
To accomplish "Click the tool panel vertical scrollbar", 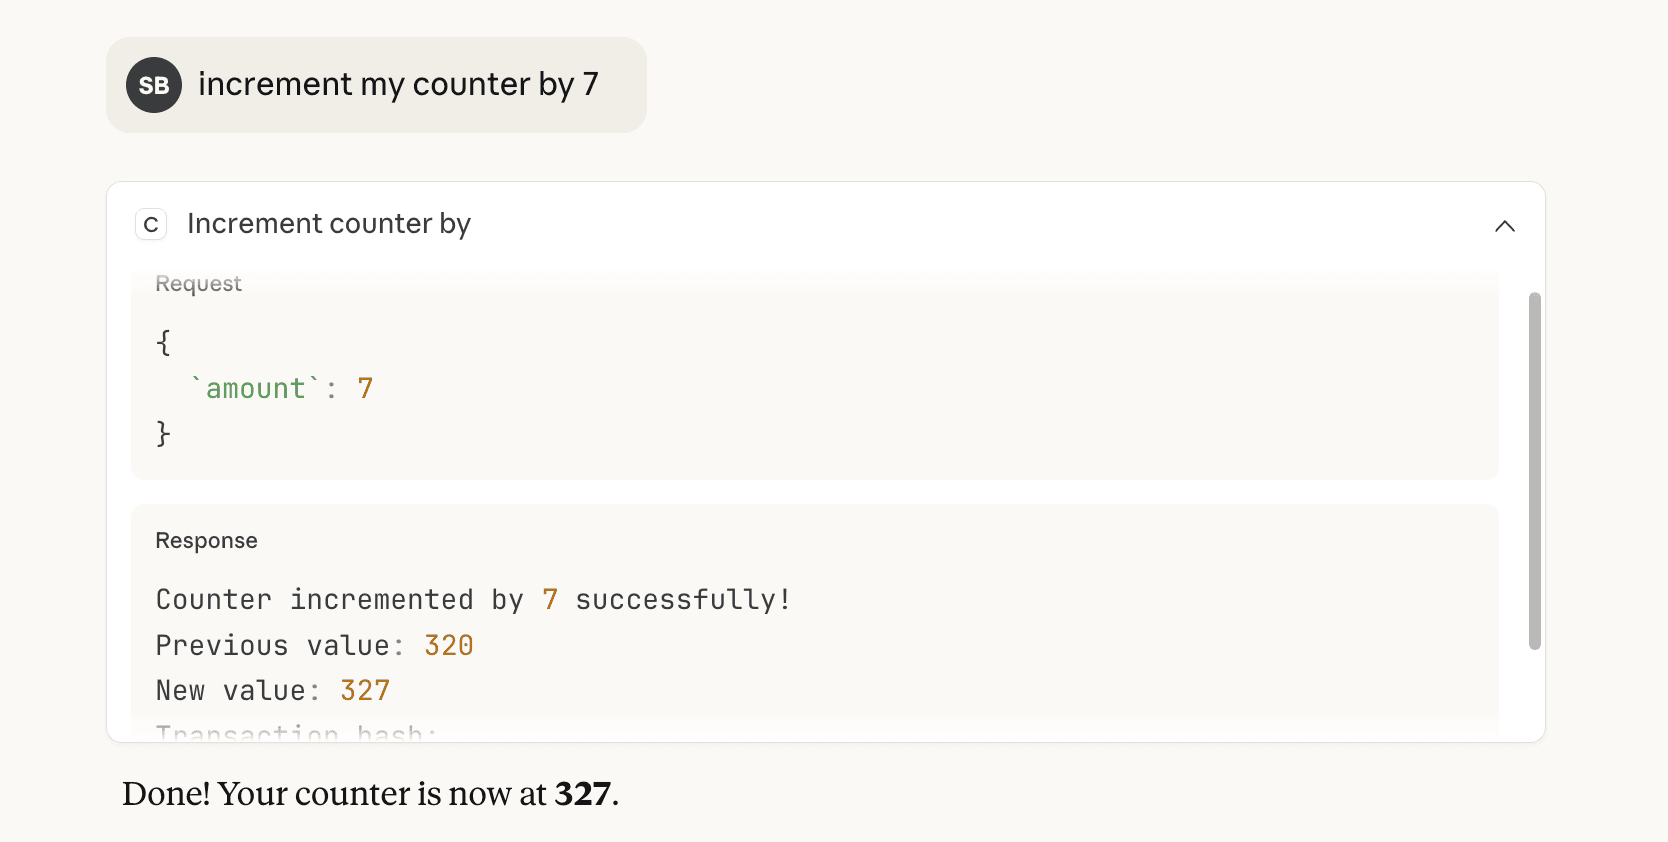I will point(1534,470).
